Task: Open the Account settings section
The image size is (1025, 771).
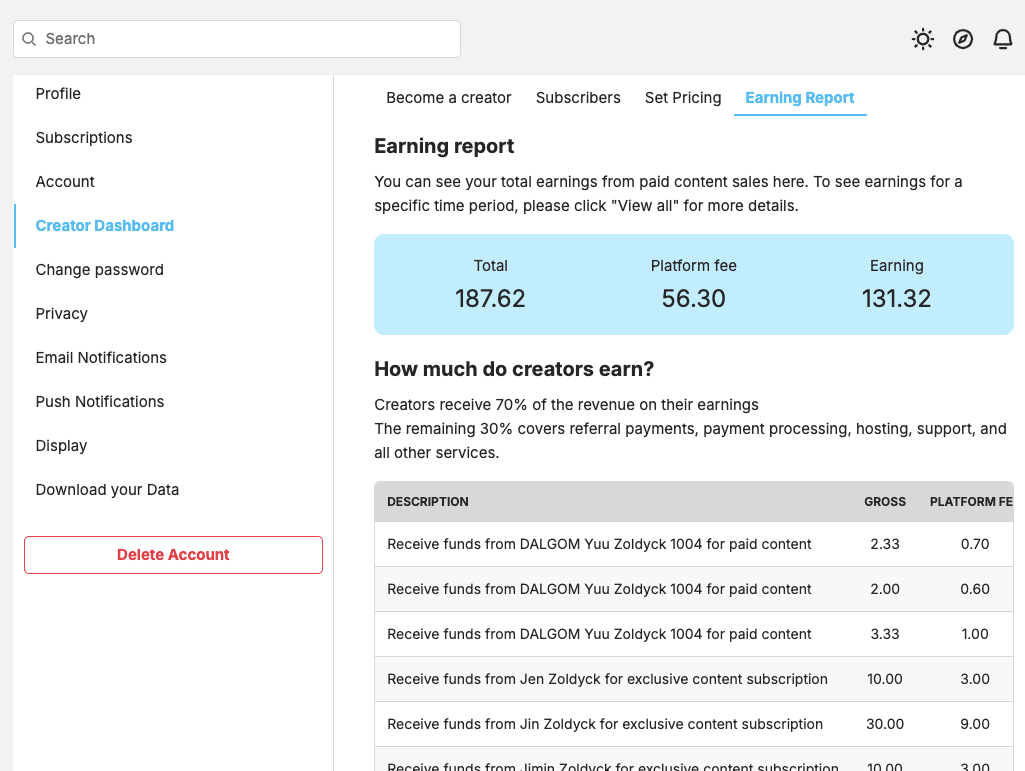Action: pos(65,181)
